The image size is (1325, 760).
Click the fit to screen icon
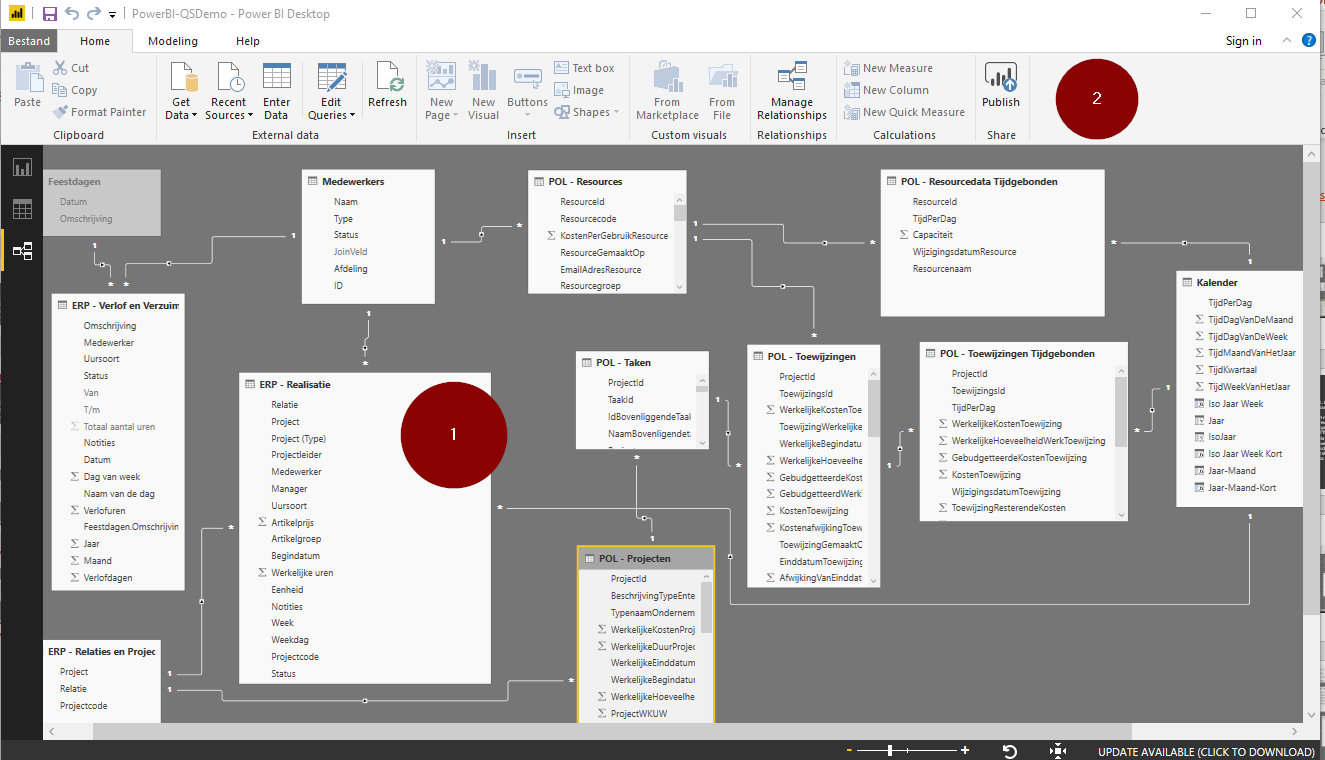coord(1058,751)
